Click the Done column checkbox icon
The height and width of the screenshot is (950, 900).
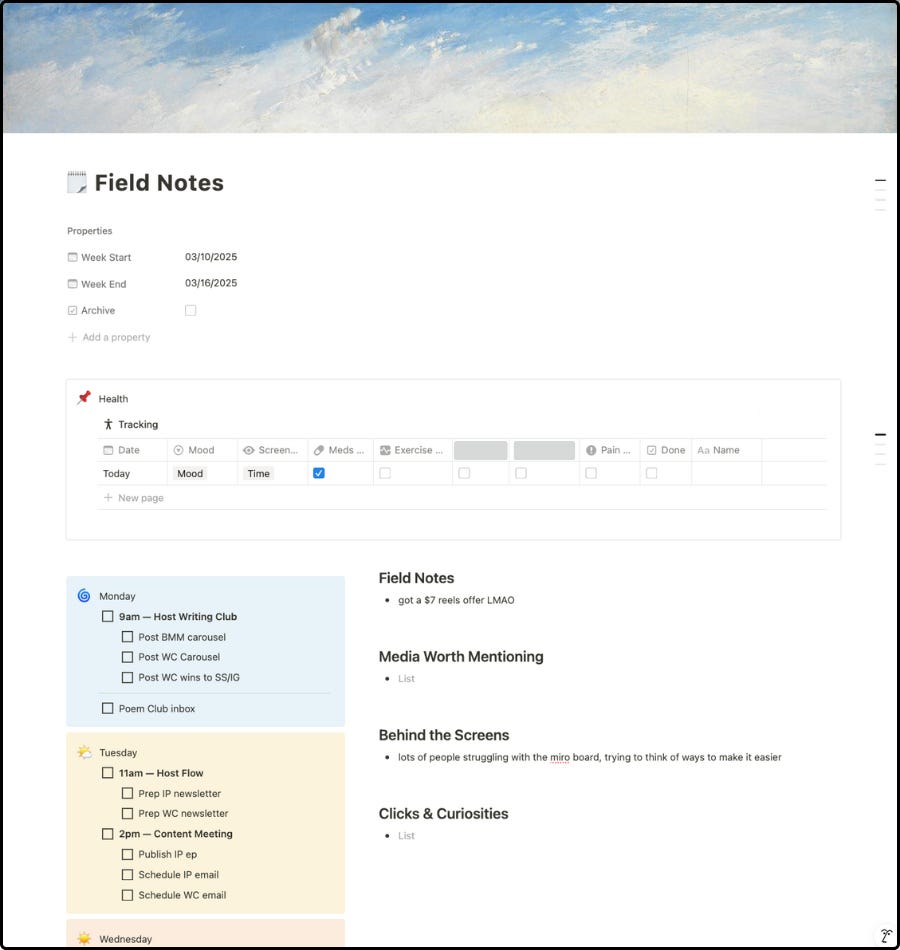pyautogui.click(x=652, y=450)
